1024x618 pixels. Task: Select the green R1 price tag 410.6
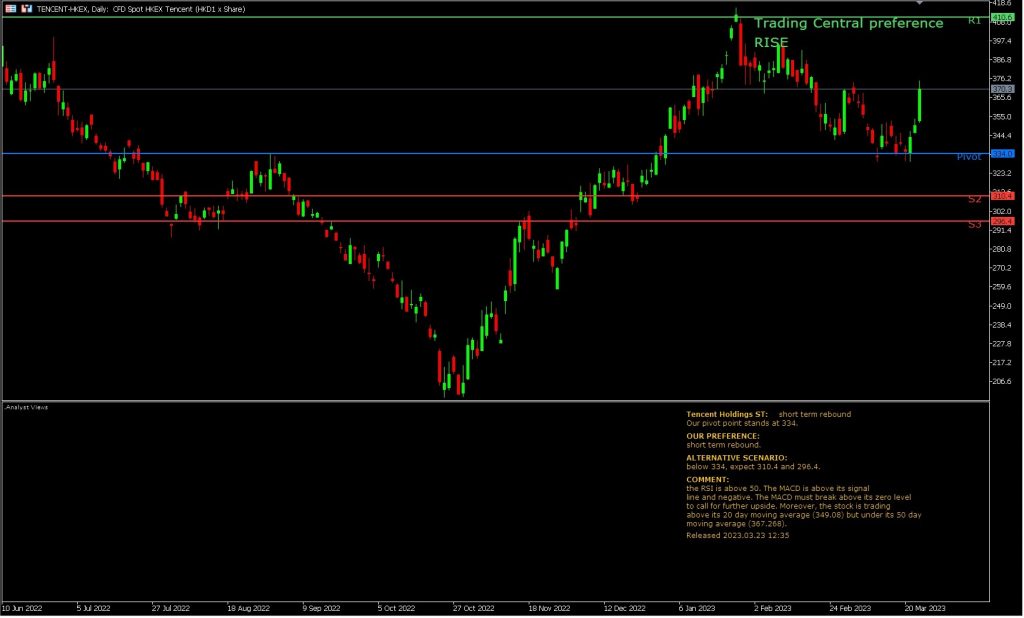[1002, 17]
